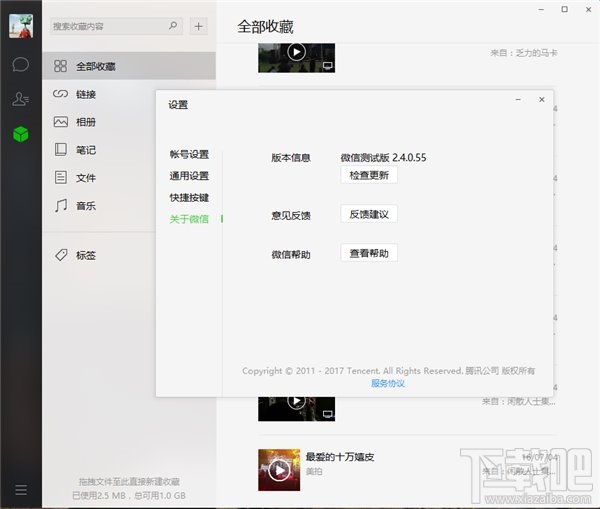The image size is (600, 509).
Task: Click the search magnifier icon
Action: 173,26
